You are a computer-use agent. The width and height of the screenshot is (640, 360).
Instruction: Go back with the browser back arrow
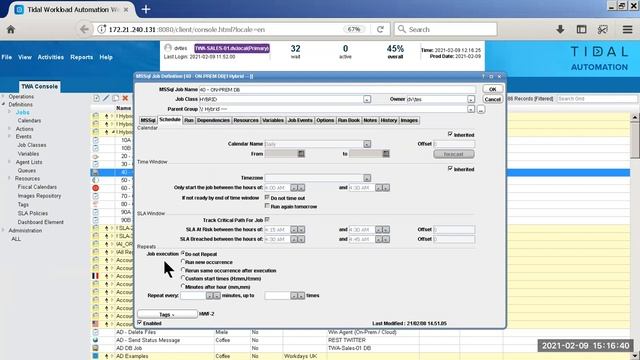[x=84, y=29]
